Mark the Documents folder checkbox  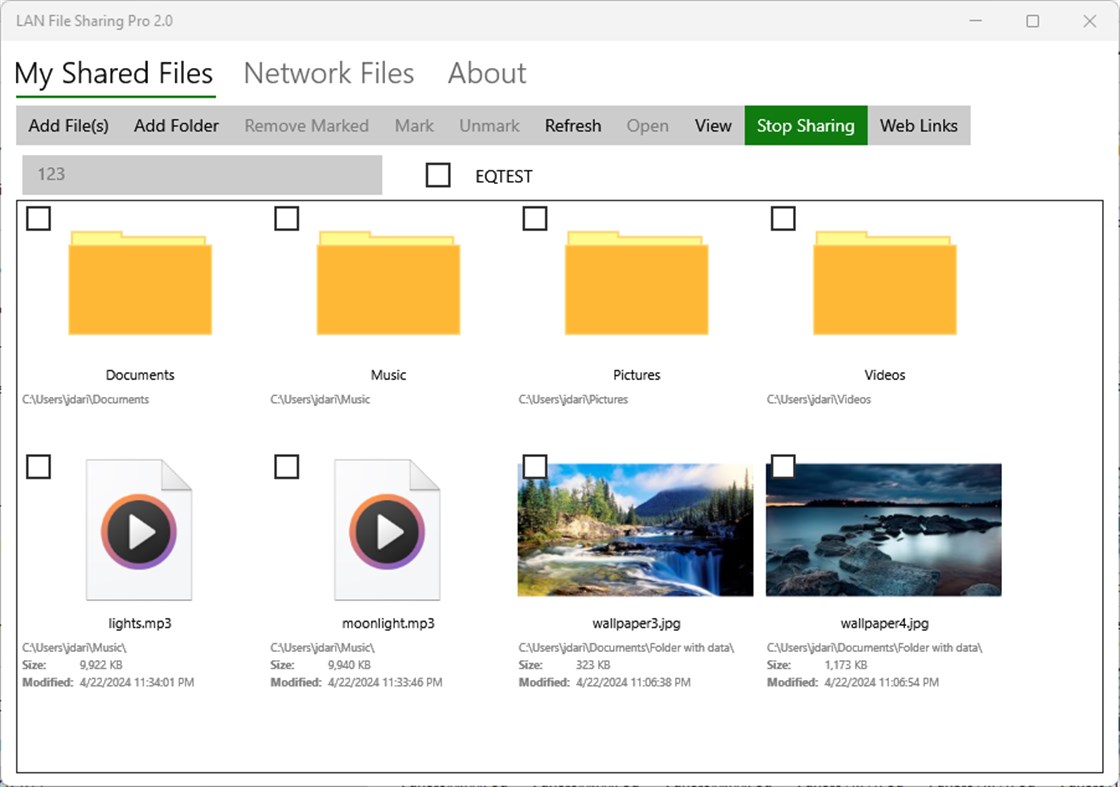pyautogui.click(x=38, y=218)
